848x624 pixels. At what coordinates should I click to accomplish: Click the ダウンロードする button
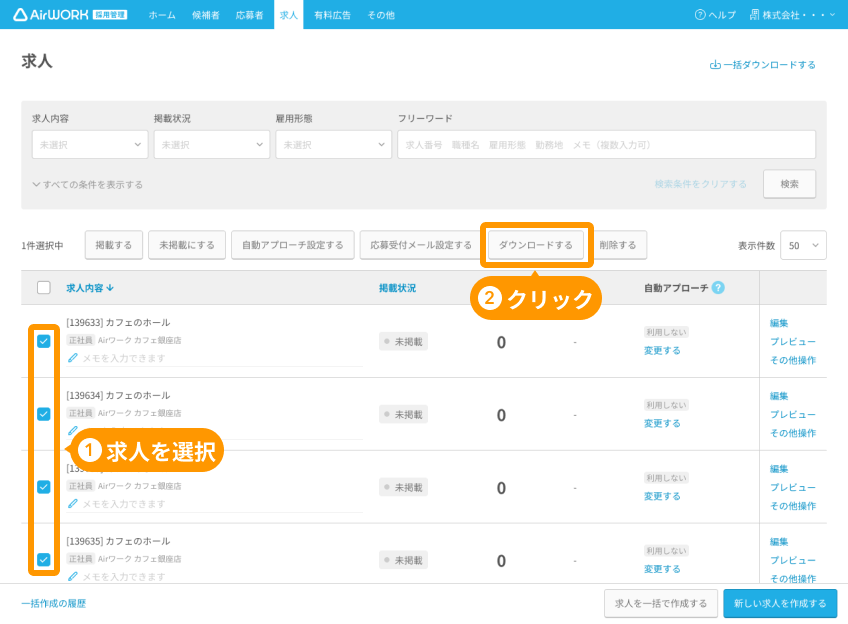pos(536,245)
